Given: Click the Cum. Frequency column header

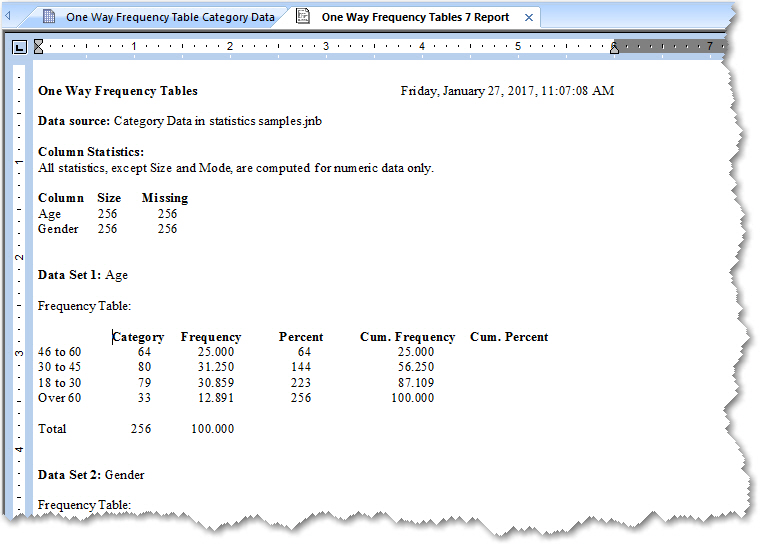Looking at the screenshot, I should (407, 337).
